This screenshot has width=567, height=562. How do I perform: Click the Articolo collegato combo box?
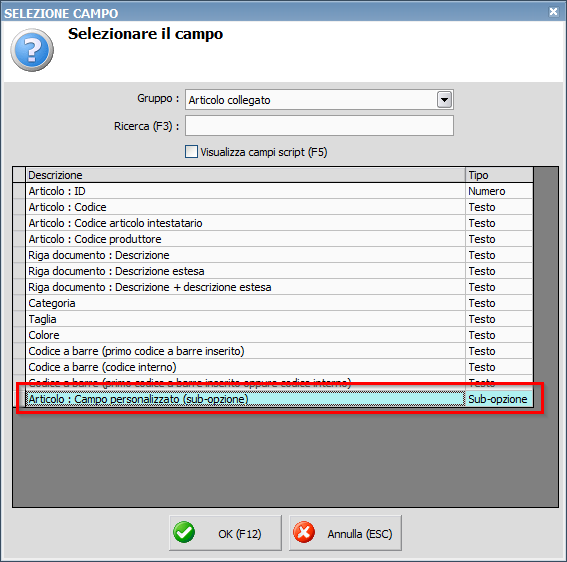click(x=319, y=99)
